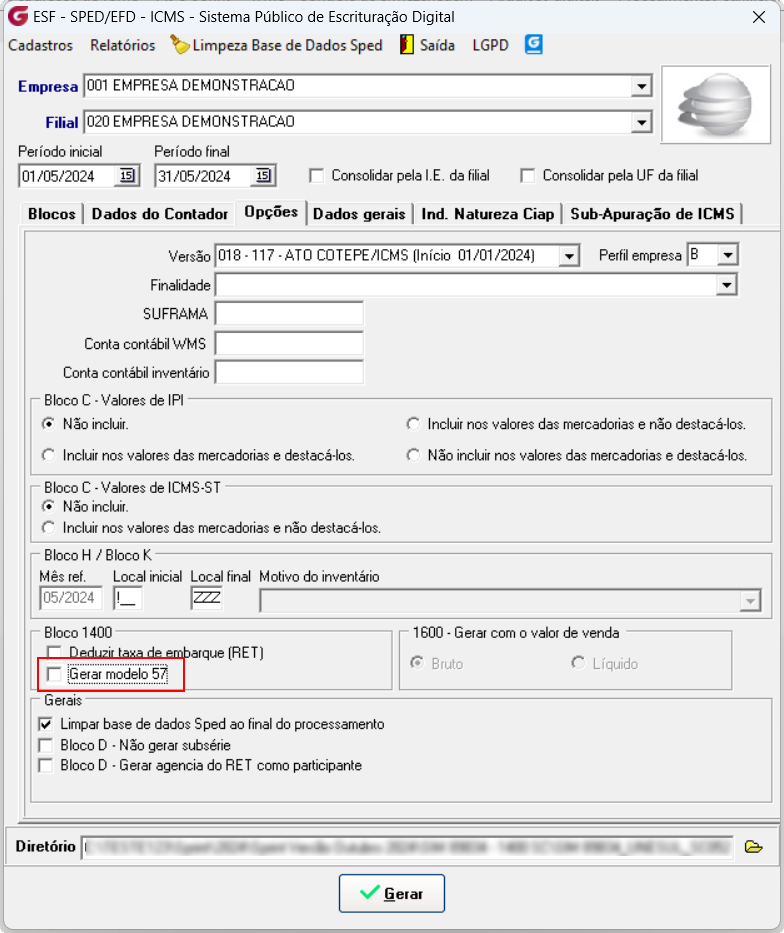
Task: Select ICMS-ST incluir e não destacá-los
Action: coord(48,528)
